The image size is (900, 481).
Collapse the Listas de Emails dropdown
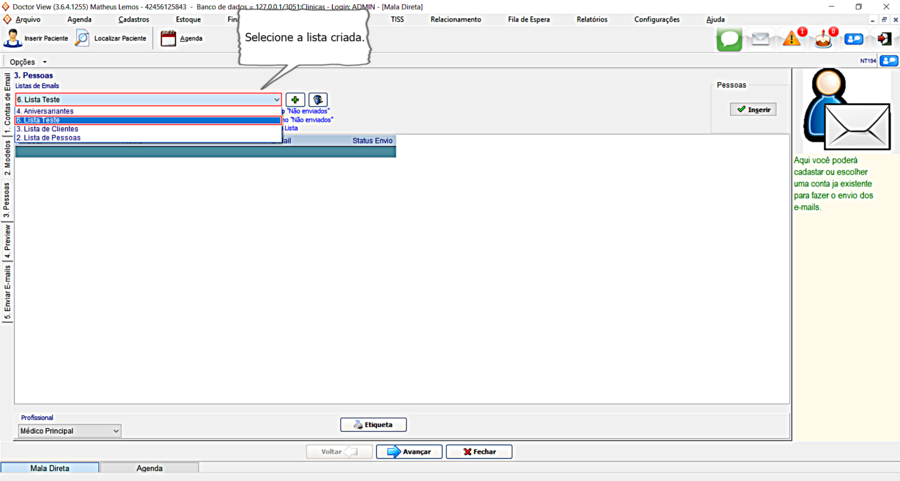(x=276, y=100)
